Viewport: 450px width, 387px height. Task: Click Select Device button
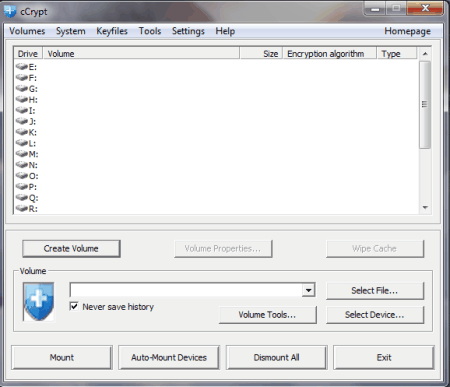(375, 315)
